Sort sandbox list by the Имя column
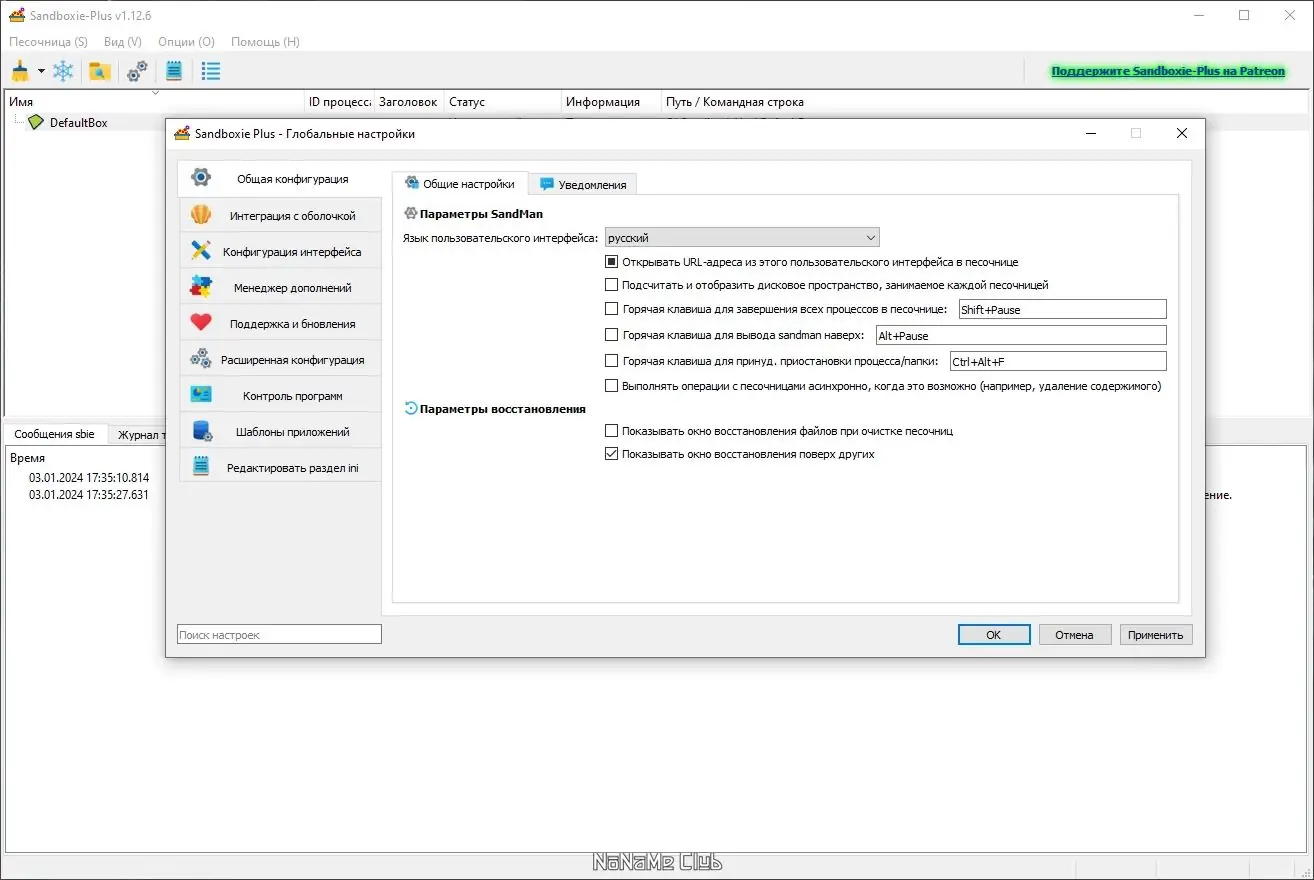This screenshot has height=880, width=1314. pyautogui.click(x=155, y=102)
